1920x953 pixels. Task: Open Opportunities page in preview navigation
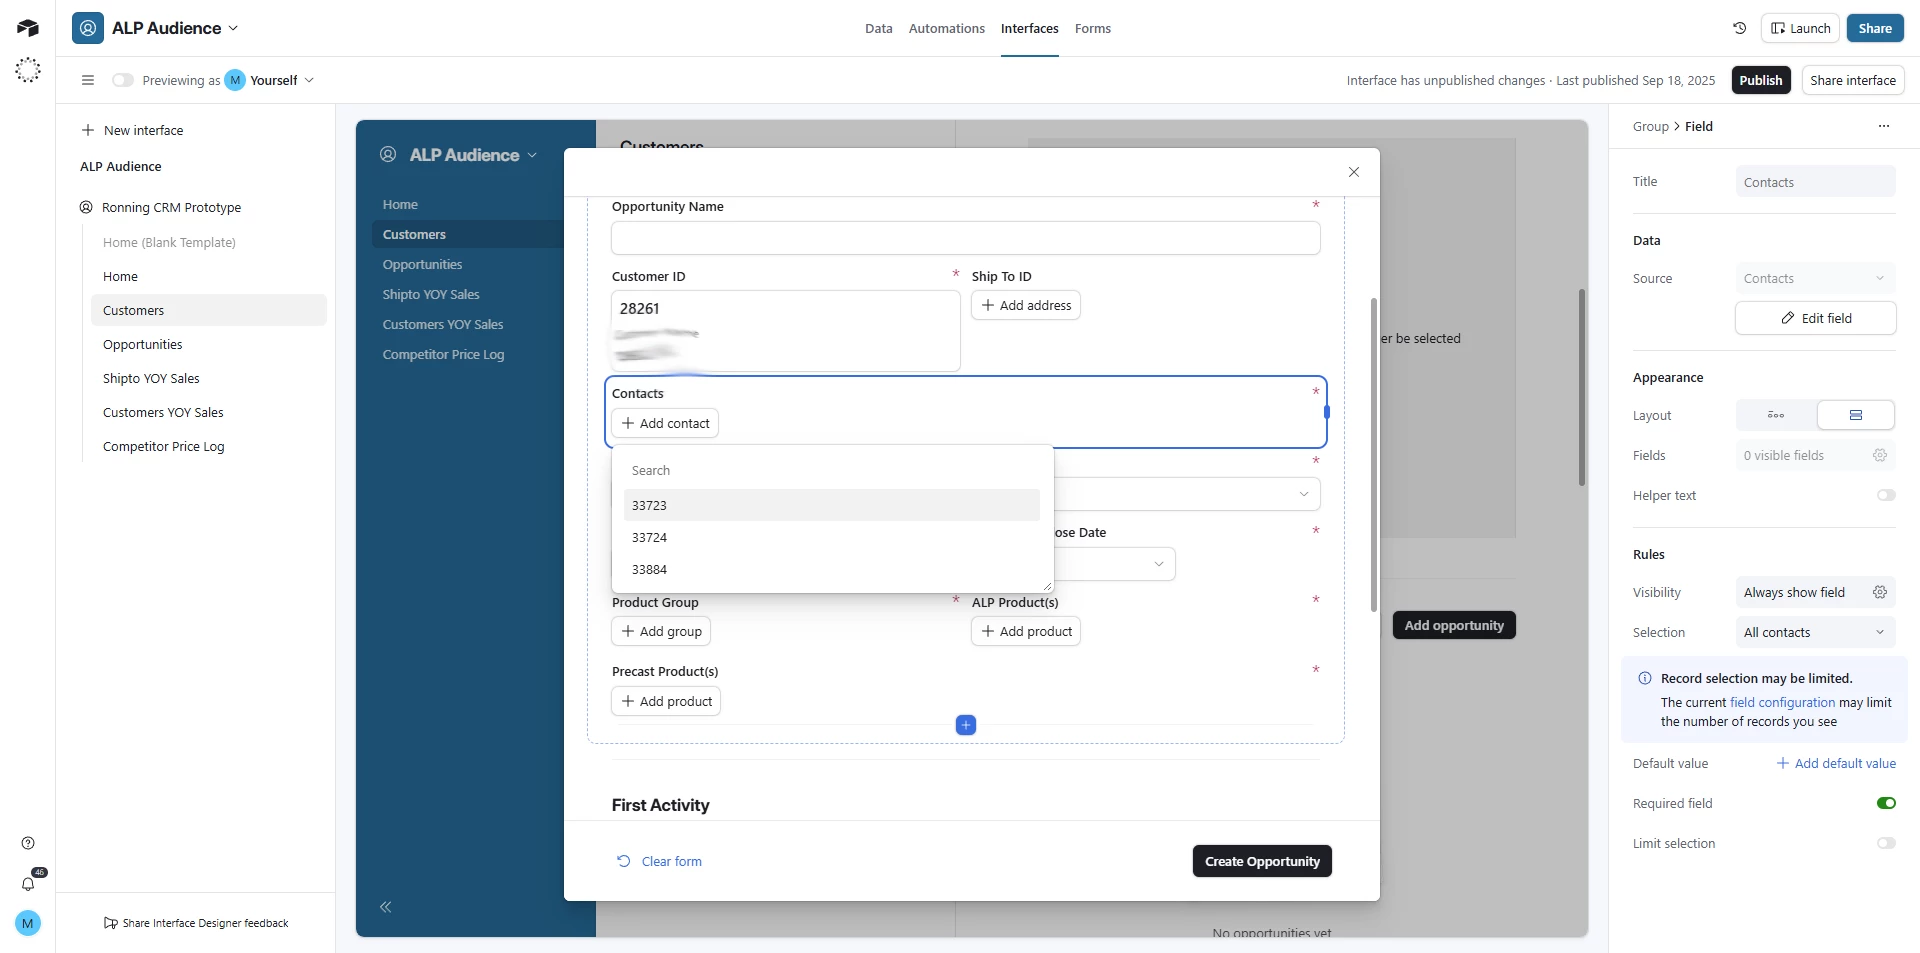pyautogui.click(x=422, y=264)
